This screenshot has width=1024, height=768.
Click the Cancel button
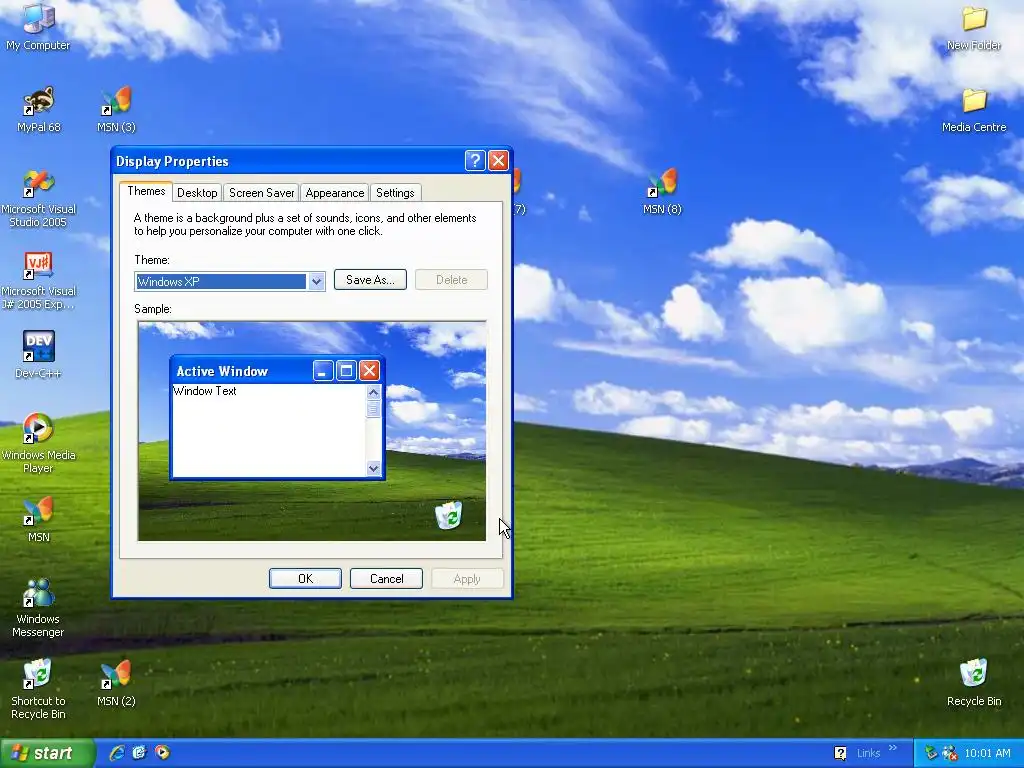tap(387, 579)
